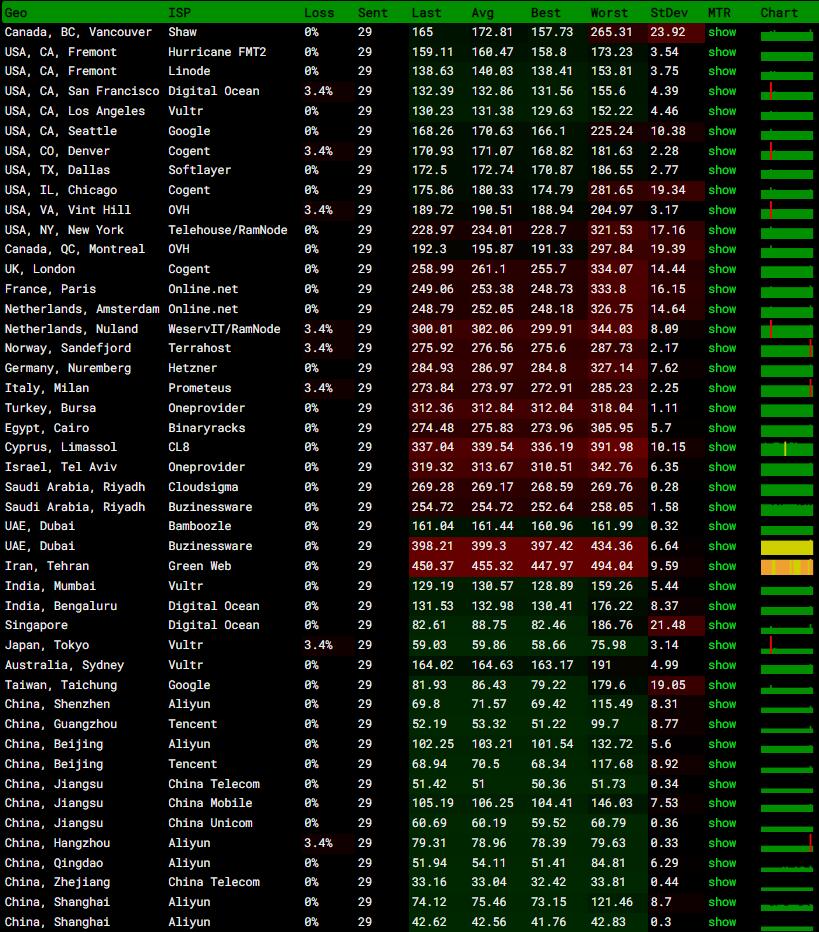Click the ISP text 'China Unicom'
The height and width of the screenshot is (932, 819).
point(210,823)
